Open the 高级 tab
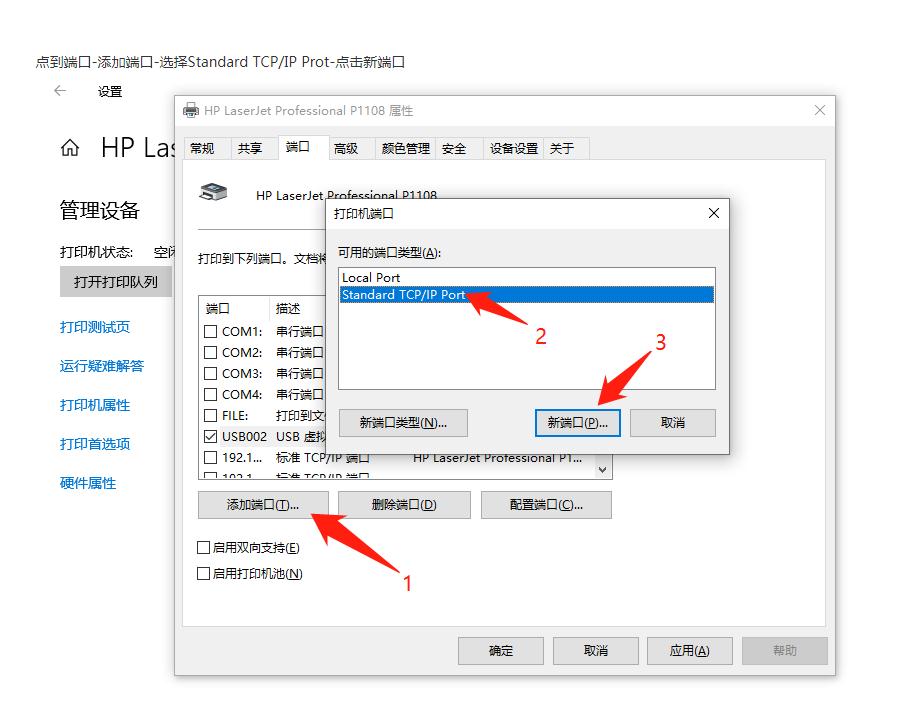Viewport: 924px width, 723px height. point(351,148)
